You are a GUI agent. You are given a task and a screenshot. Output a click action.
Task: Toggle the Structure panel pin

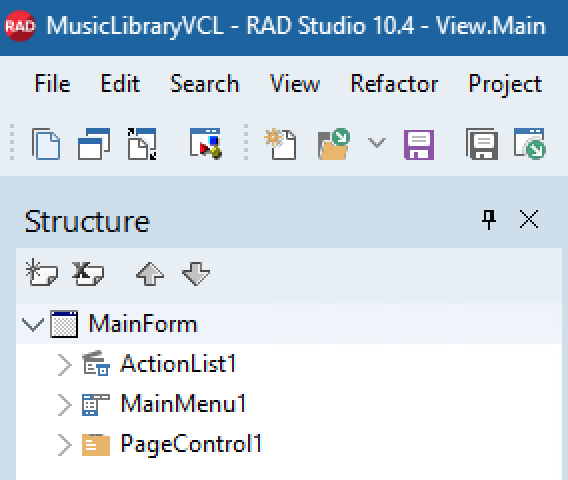coord(489,220)
